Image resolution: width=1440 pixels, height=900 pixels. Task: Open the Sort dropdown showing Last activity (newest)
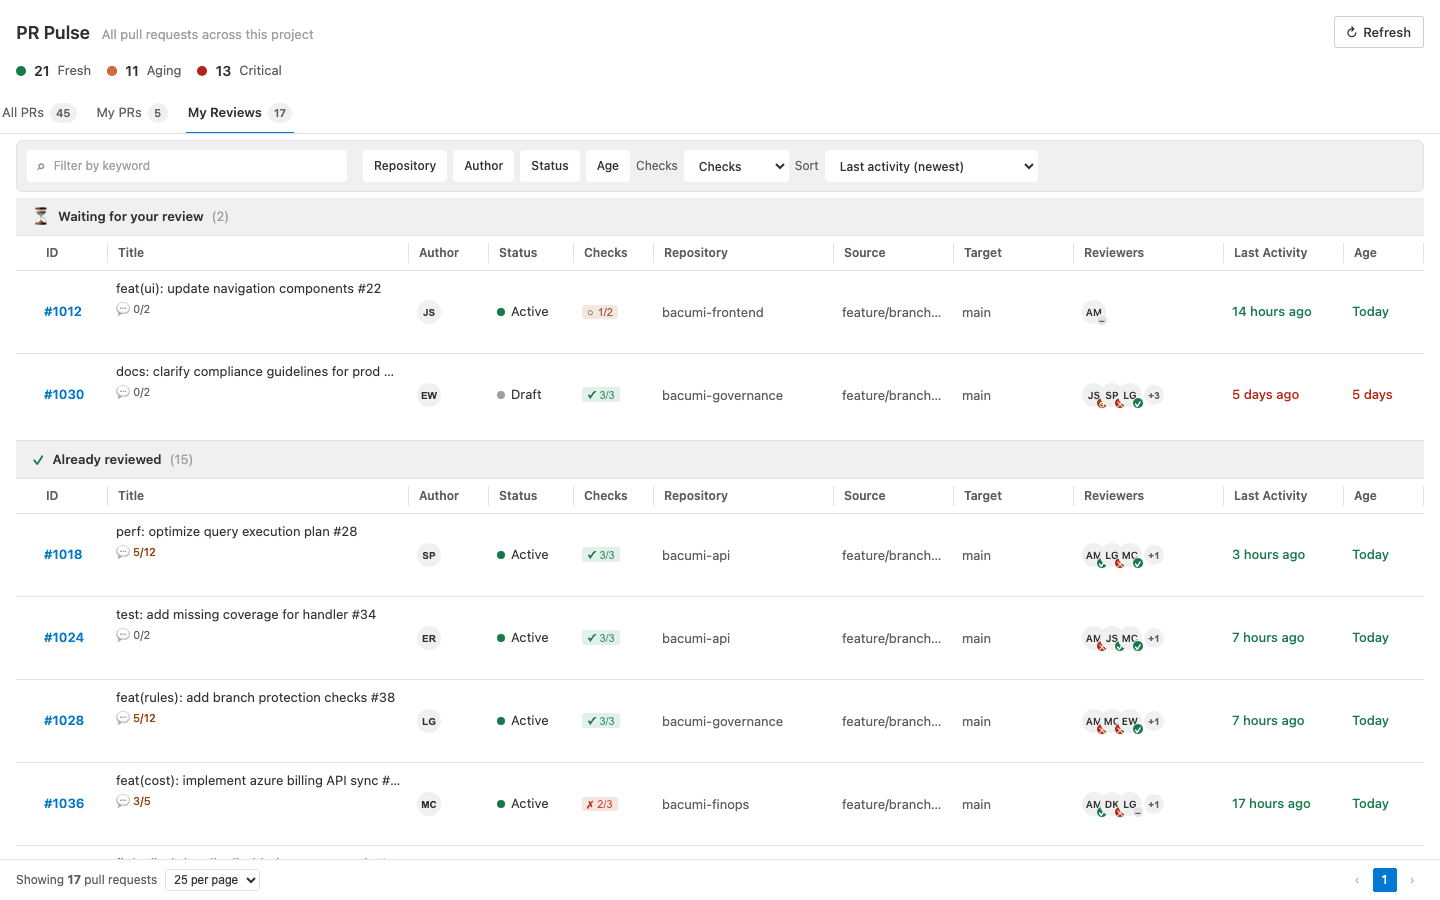pos(932,166)
